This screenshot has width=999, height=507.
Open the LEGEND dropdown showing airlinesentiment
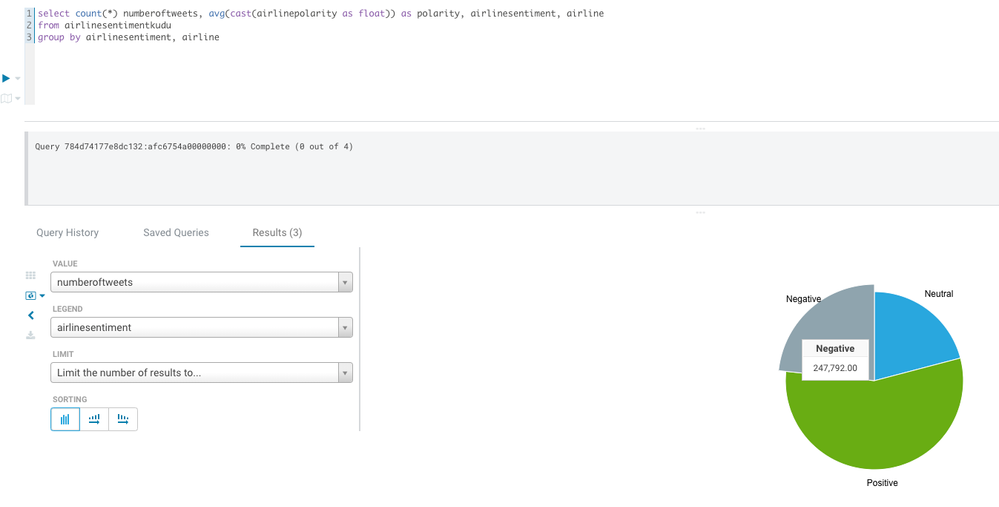coord(201,327)
